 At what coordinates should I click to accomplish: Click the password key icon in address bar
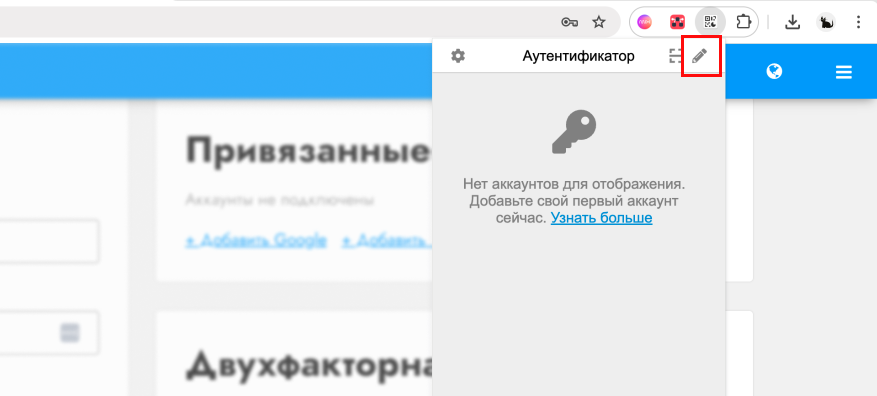point(569,22)
